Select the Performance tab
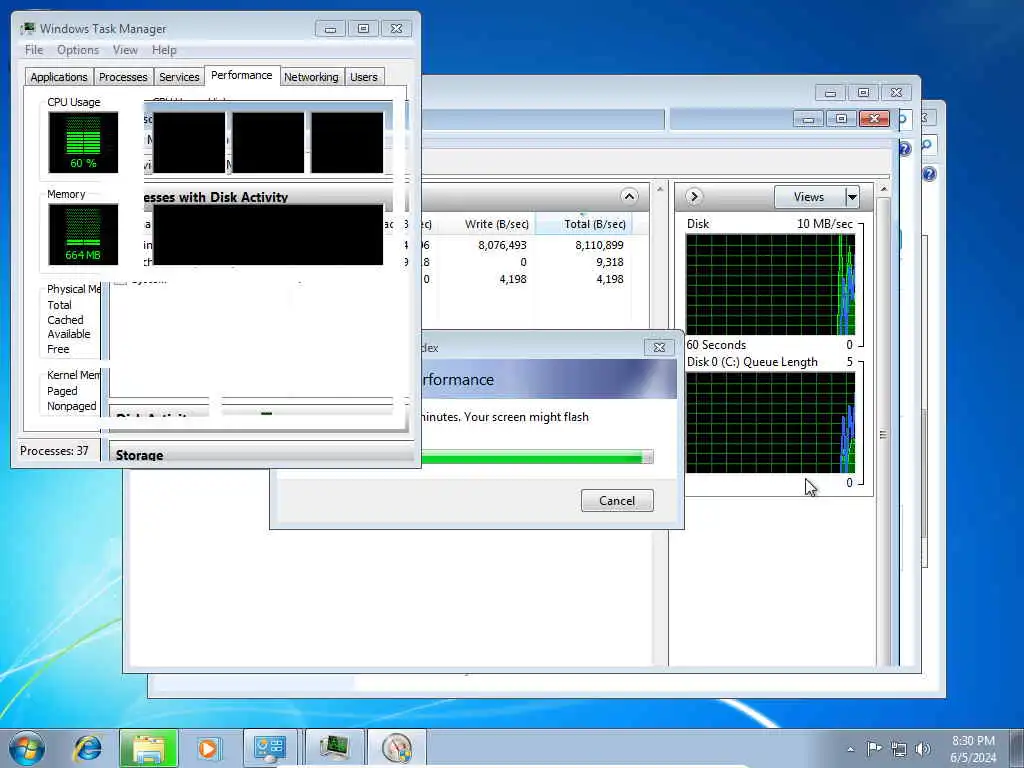1024x768 pixels. point(242,75)
